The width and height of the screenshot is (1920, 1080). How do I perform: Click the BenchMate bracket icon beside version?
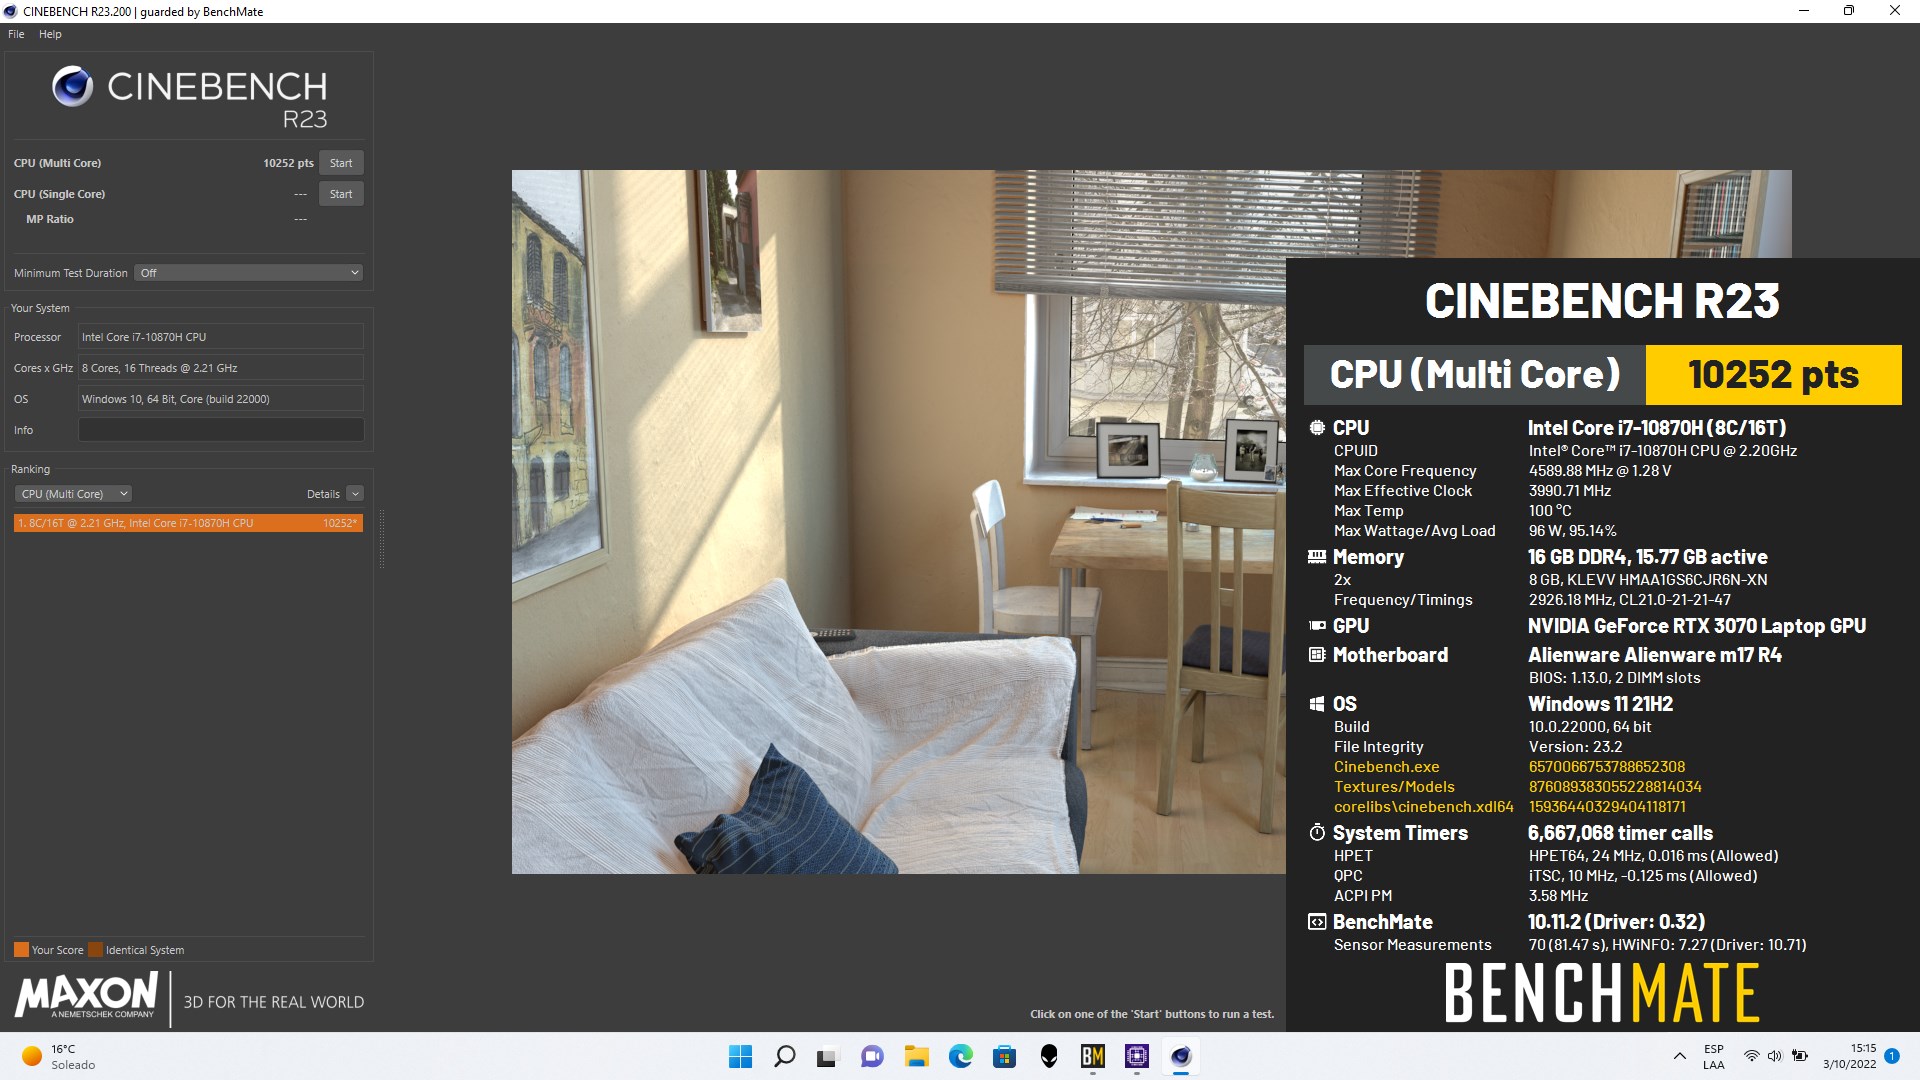tap(1317, 922)
